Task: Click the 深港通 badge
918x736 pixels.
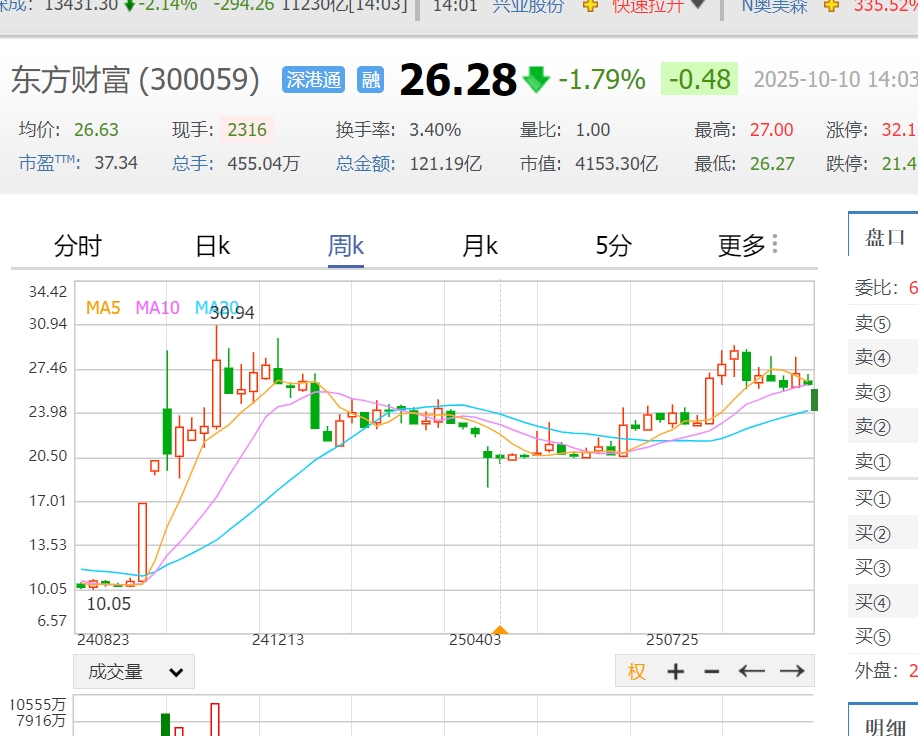Action: coord(313,80)
